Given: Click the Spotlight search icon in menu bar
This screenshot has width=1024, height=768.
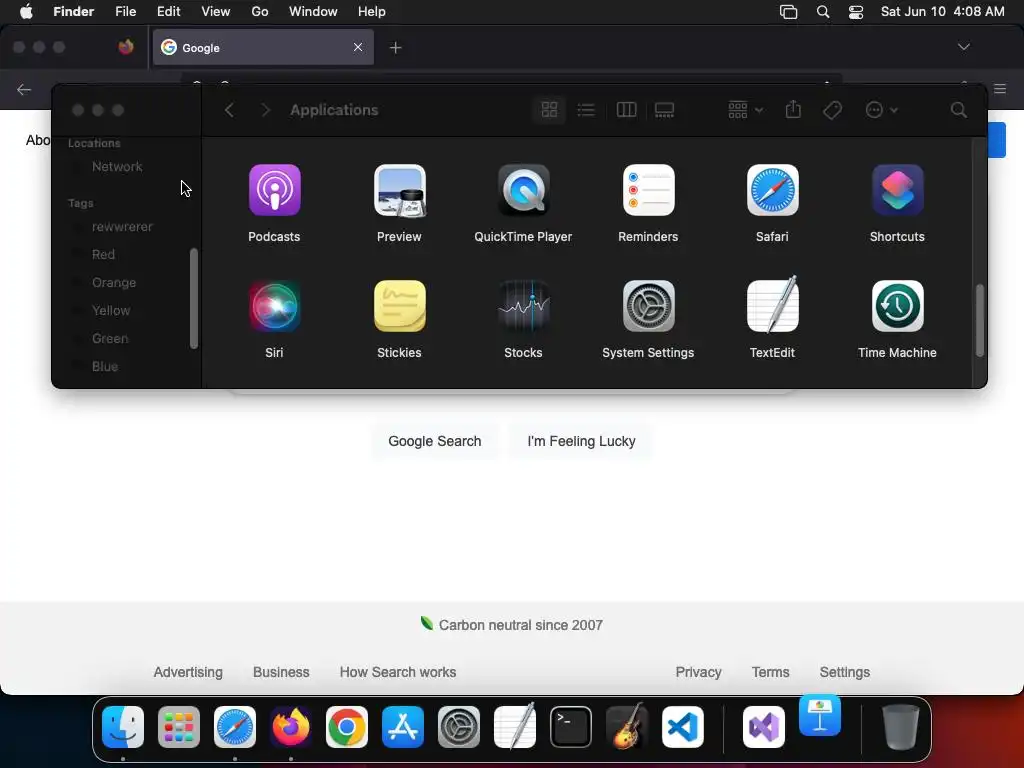Looking at the screenshot, I should (x=823, y=12).
